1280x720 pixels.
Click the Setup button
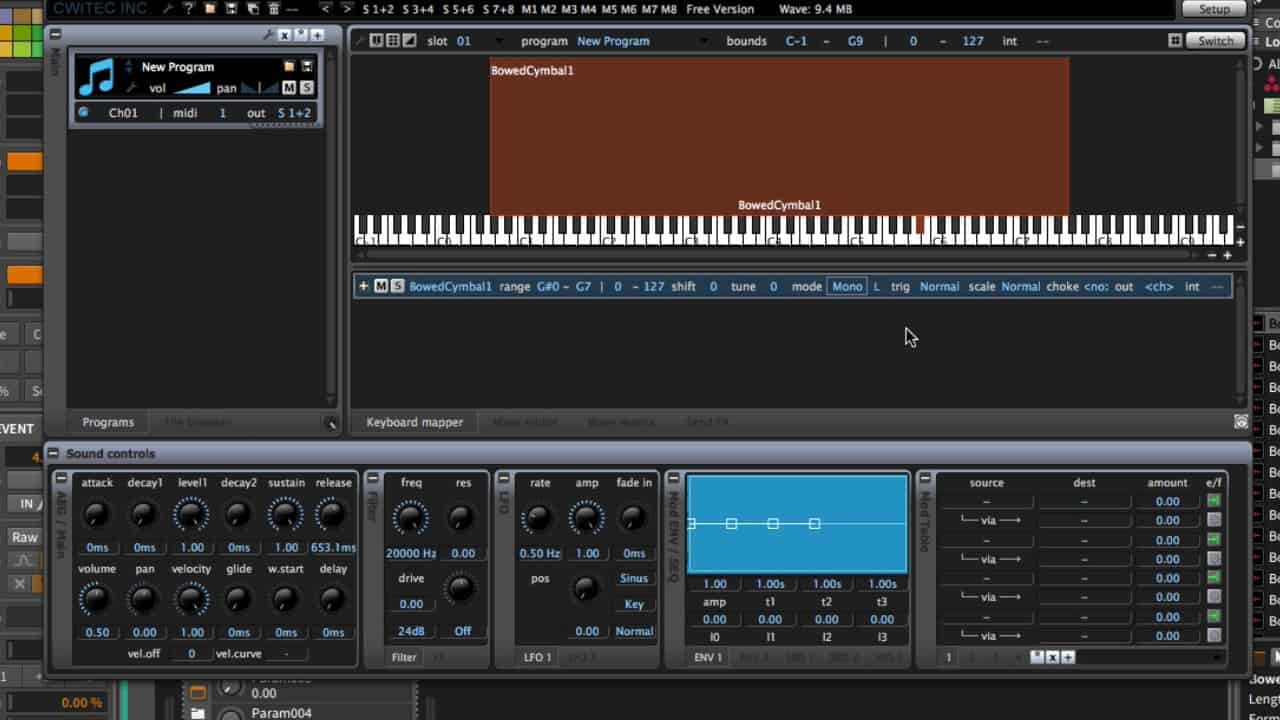1214,9
